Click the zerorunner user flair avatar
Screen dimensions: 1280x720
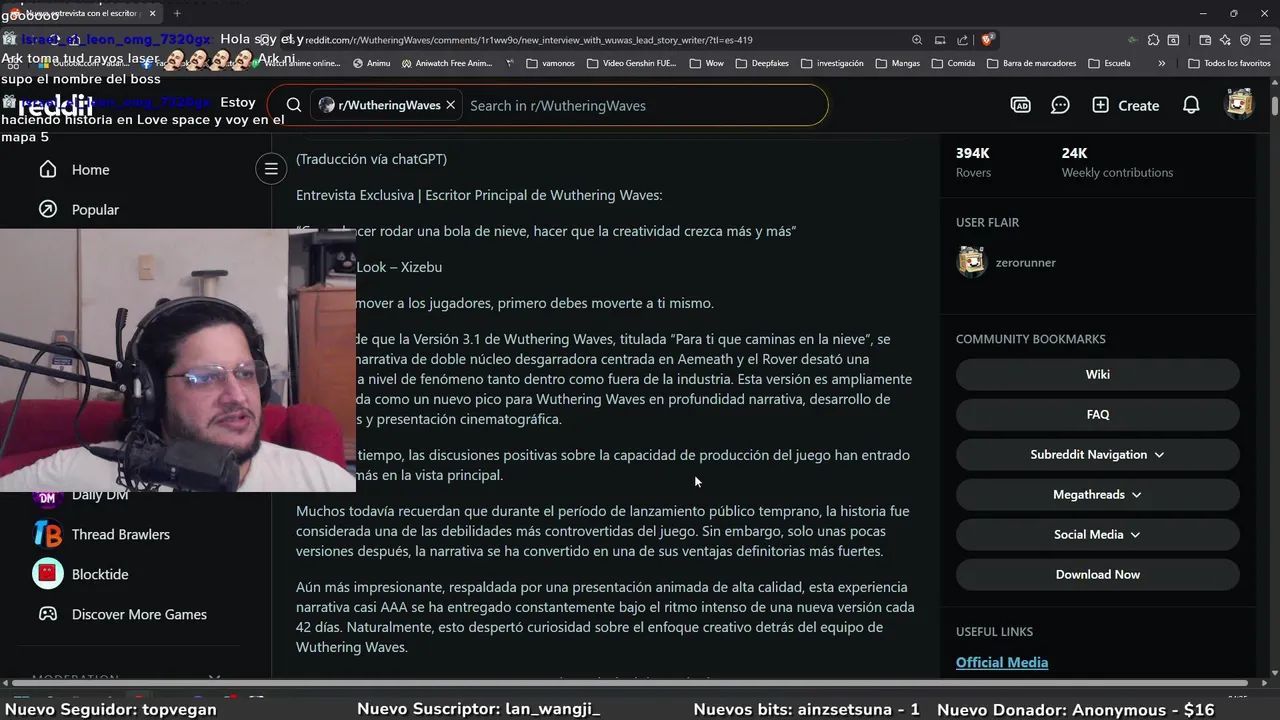pyautogui.click(x=971, y=262)
